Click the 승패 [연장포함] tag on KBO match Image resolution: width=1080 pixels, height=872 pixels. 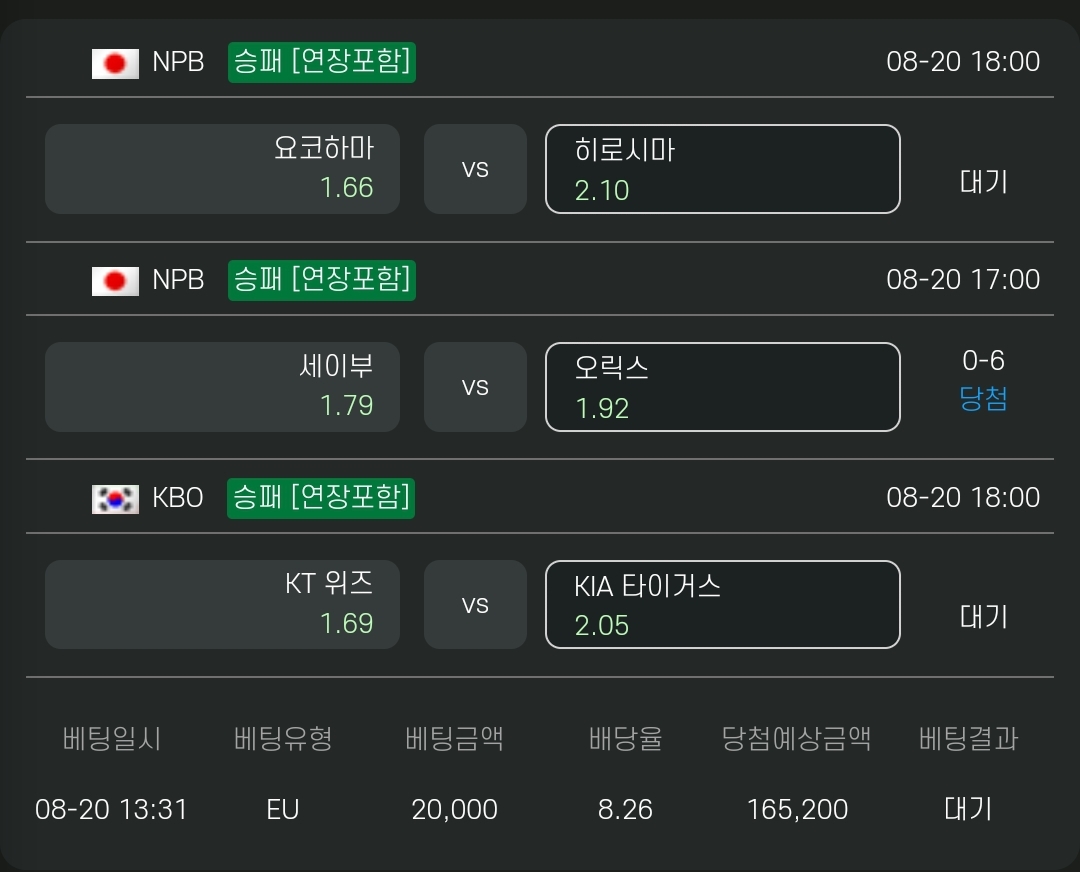[x=321, y=498]
